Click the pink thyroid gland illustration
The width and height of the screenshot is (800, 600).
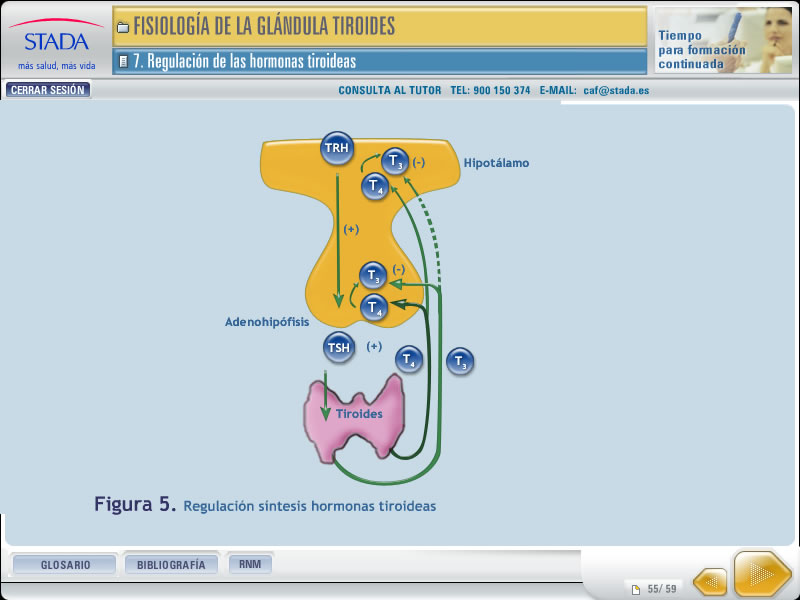pos(355,418)
